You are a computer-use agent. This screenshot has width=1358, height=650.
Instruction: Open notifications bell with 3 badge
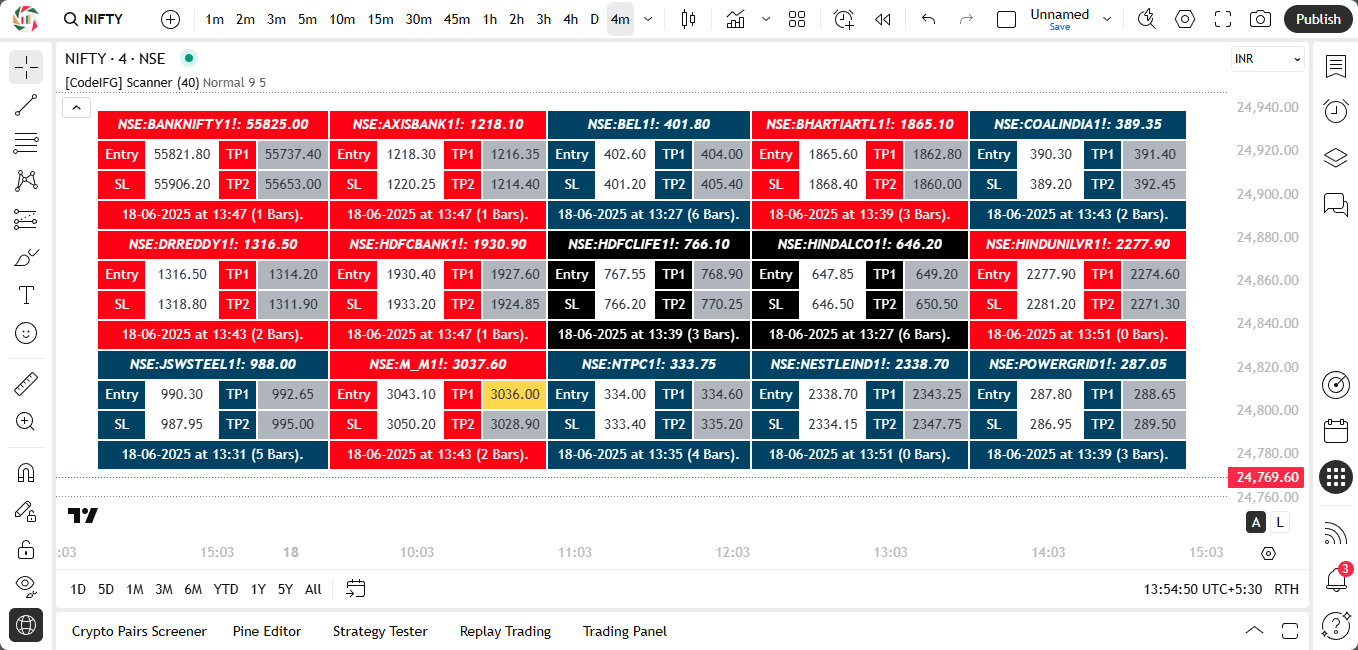coord(1336,578)
